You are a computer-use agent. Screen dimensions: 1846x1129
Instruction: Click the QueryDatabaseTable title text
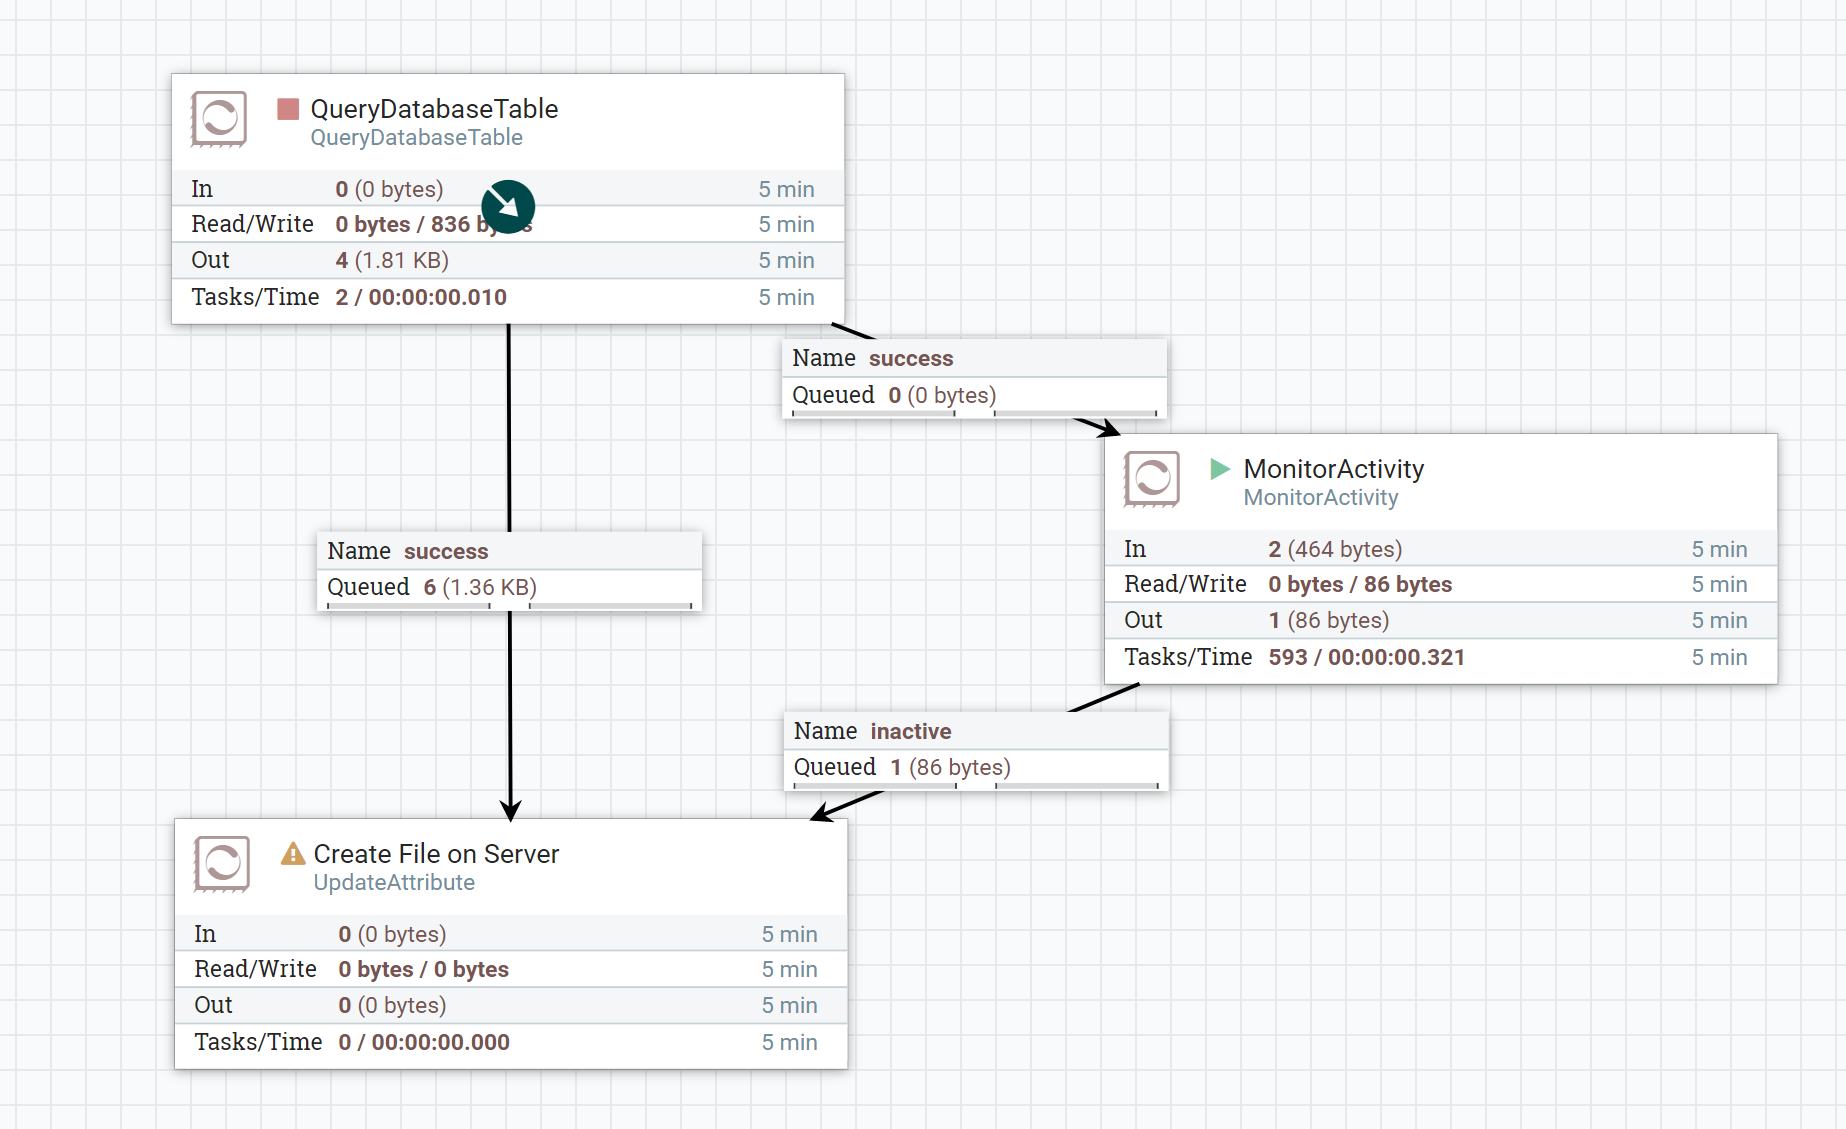click(x=434, y=109)
